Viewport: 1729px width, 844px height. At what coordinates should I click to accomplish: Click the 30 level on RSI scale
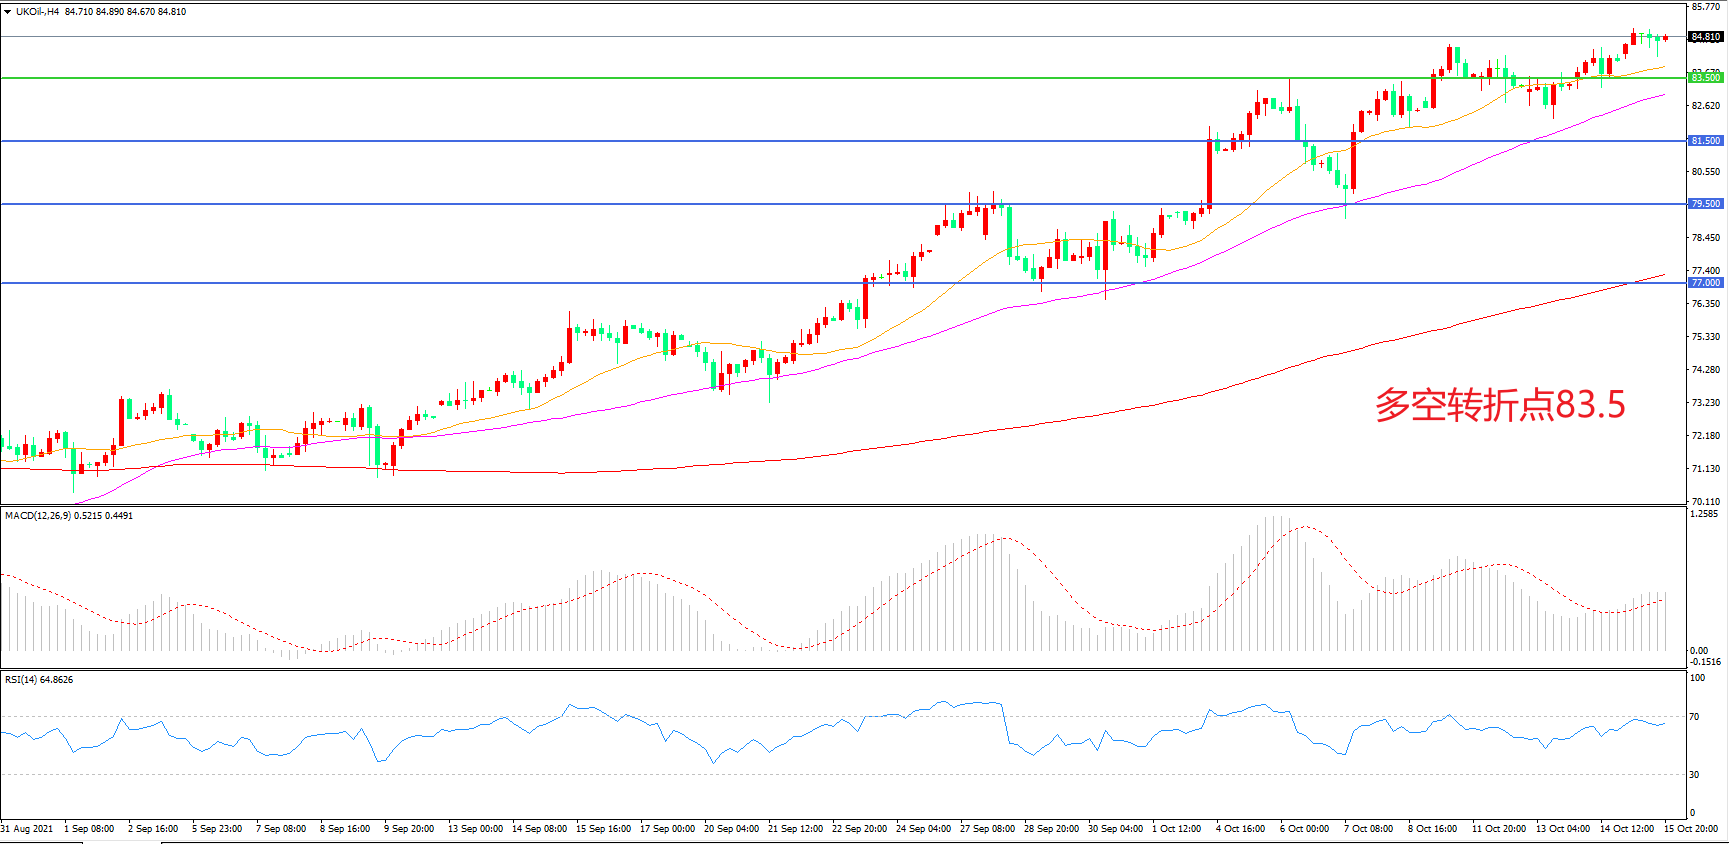tap(1694, 775)
